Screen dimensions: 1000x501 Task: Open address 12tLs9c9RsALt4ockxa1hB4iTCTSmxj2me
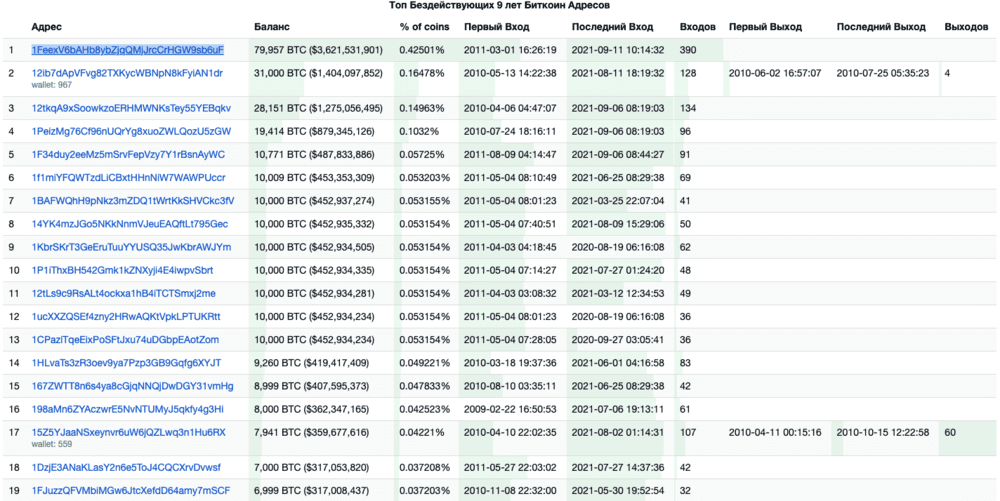pyautogui.click(x=124, y=293)
